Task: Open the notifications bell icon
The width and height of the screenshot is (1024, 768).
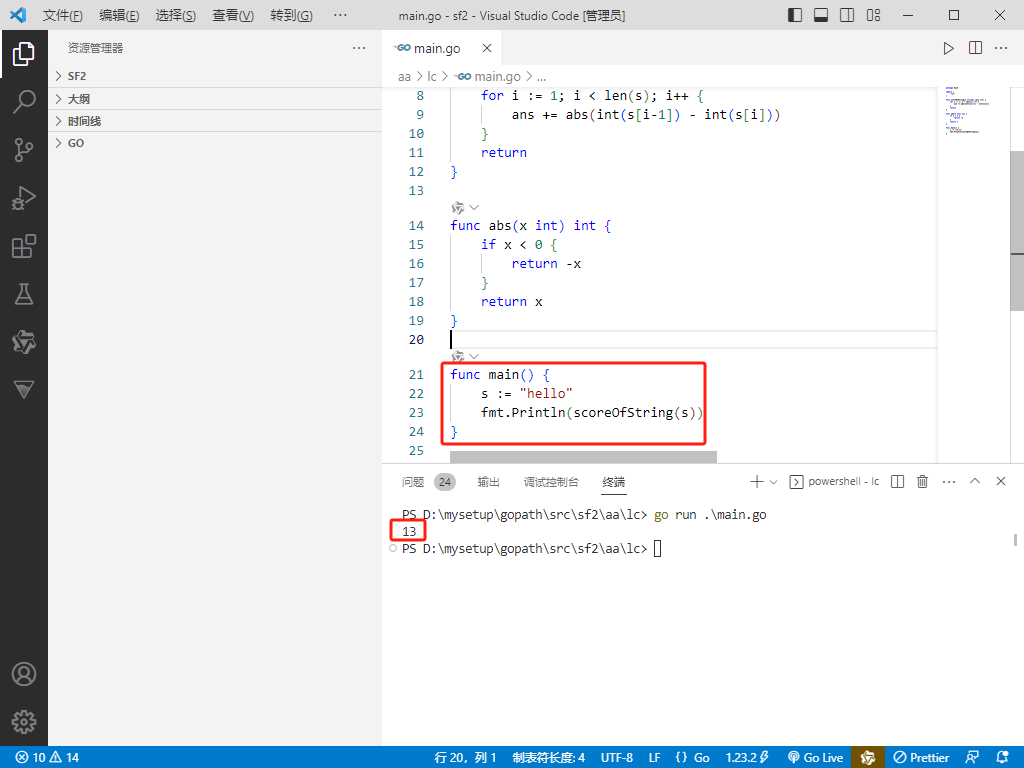Action: tap(1002, 758)
